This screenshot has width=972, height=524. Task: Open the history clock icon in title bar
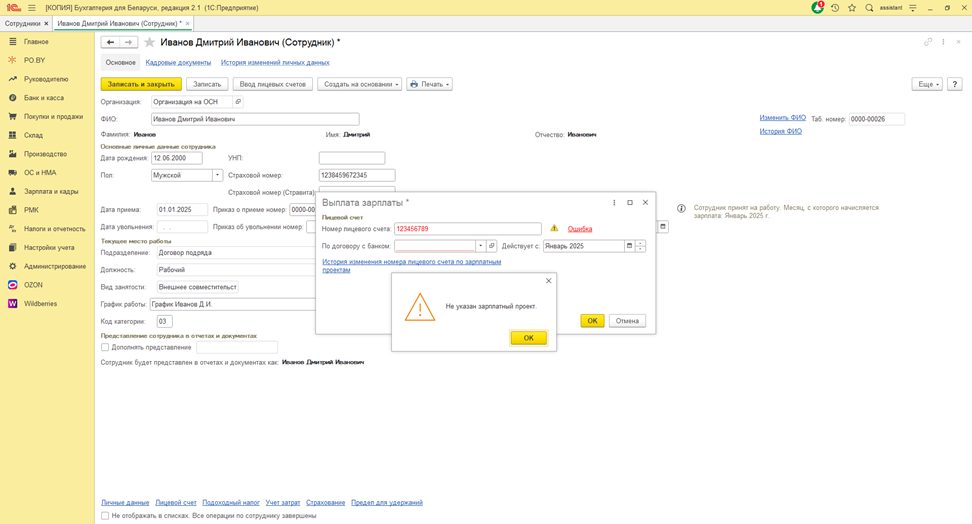(835, 8)
